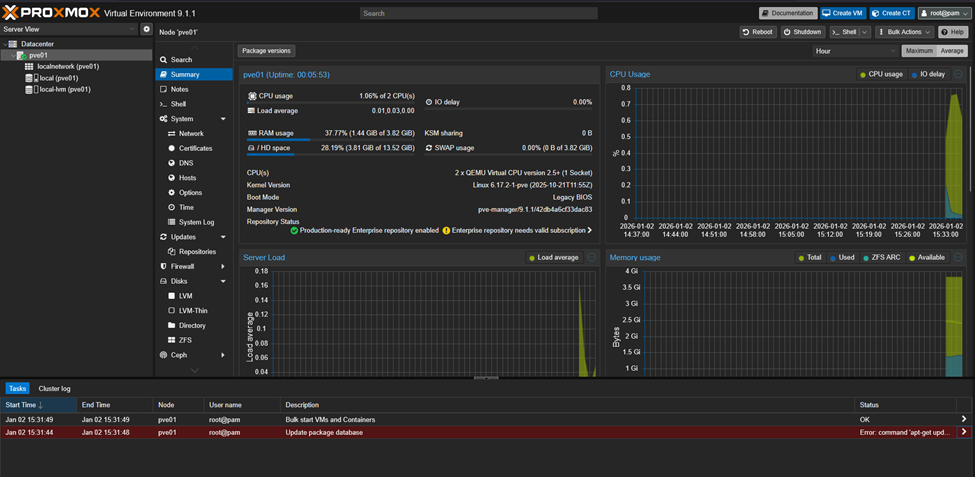Switch graphs to Average
This screenshot has width=975, height=477.
pyautogui.click(x=951, y=51)
